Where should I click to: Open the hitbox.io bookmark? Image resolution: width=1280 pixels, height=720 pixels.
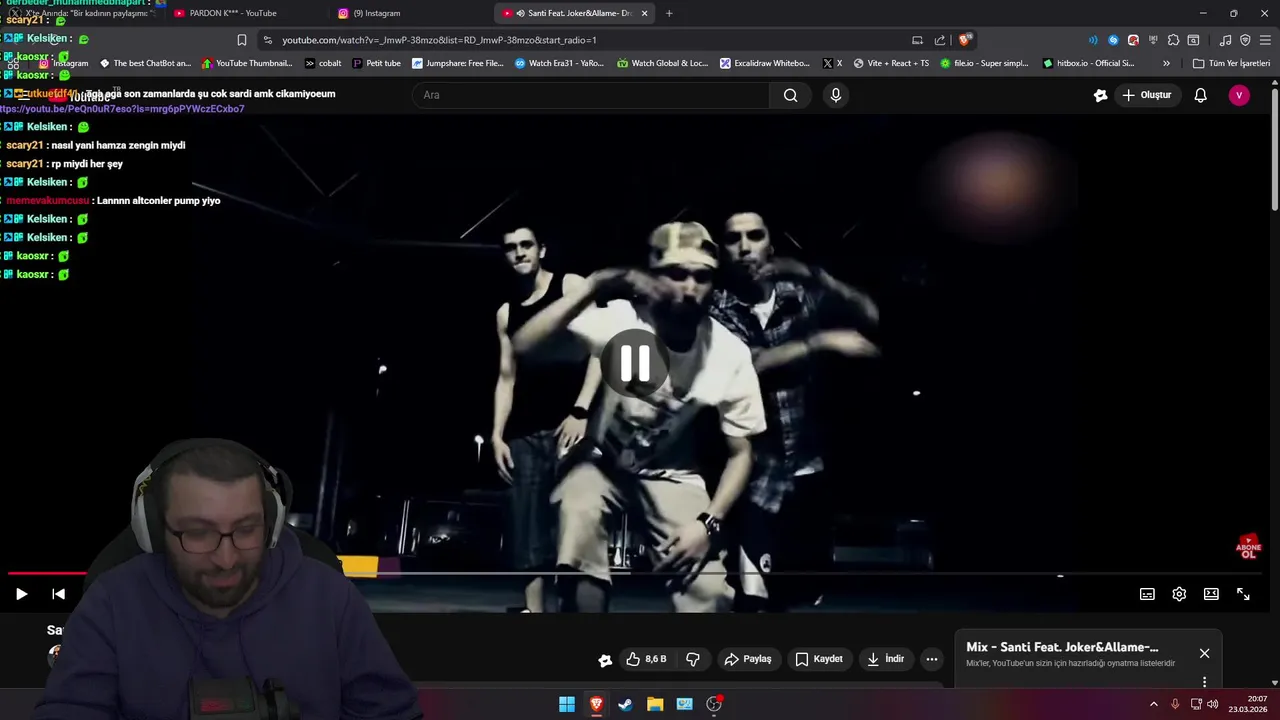pos(1088,63)
